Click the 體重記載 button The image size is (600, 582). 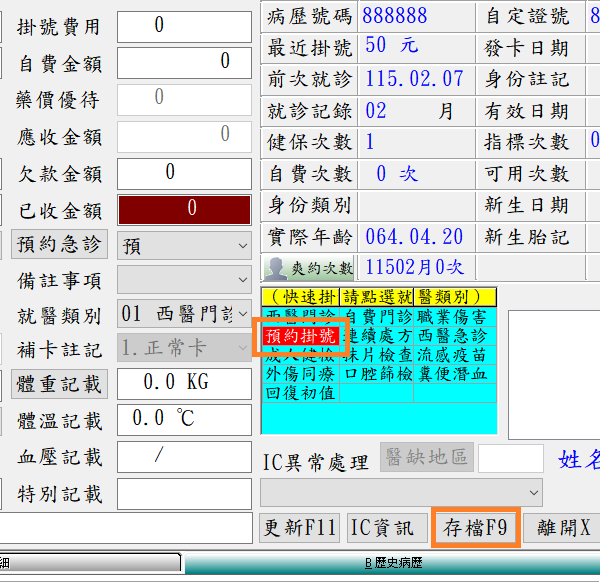pyautogui.click(x=59, y=383)
